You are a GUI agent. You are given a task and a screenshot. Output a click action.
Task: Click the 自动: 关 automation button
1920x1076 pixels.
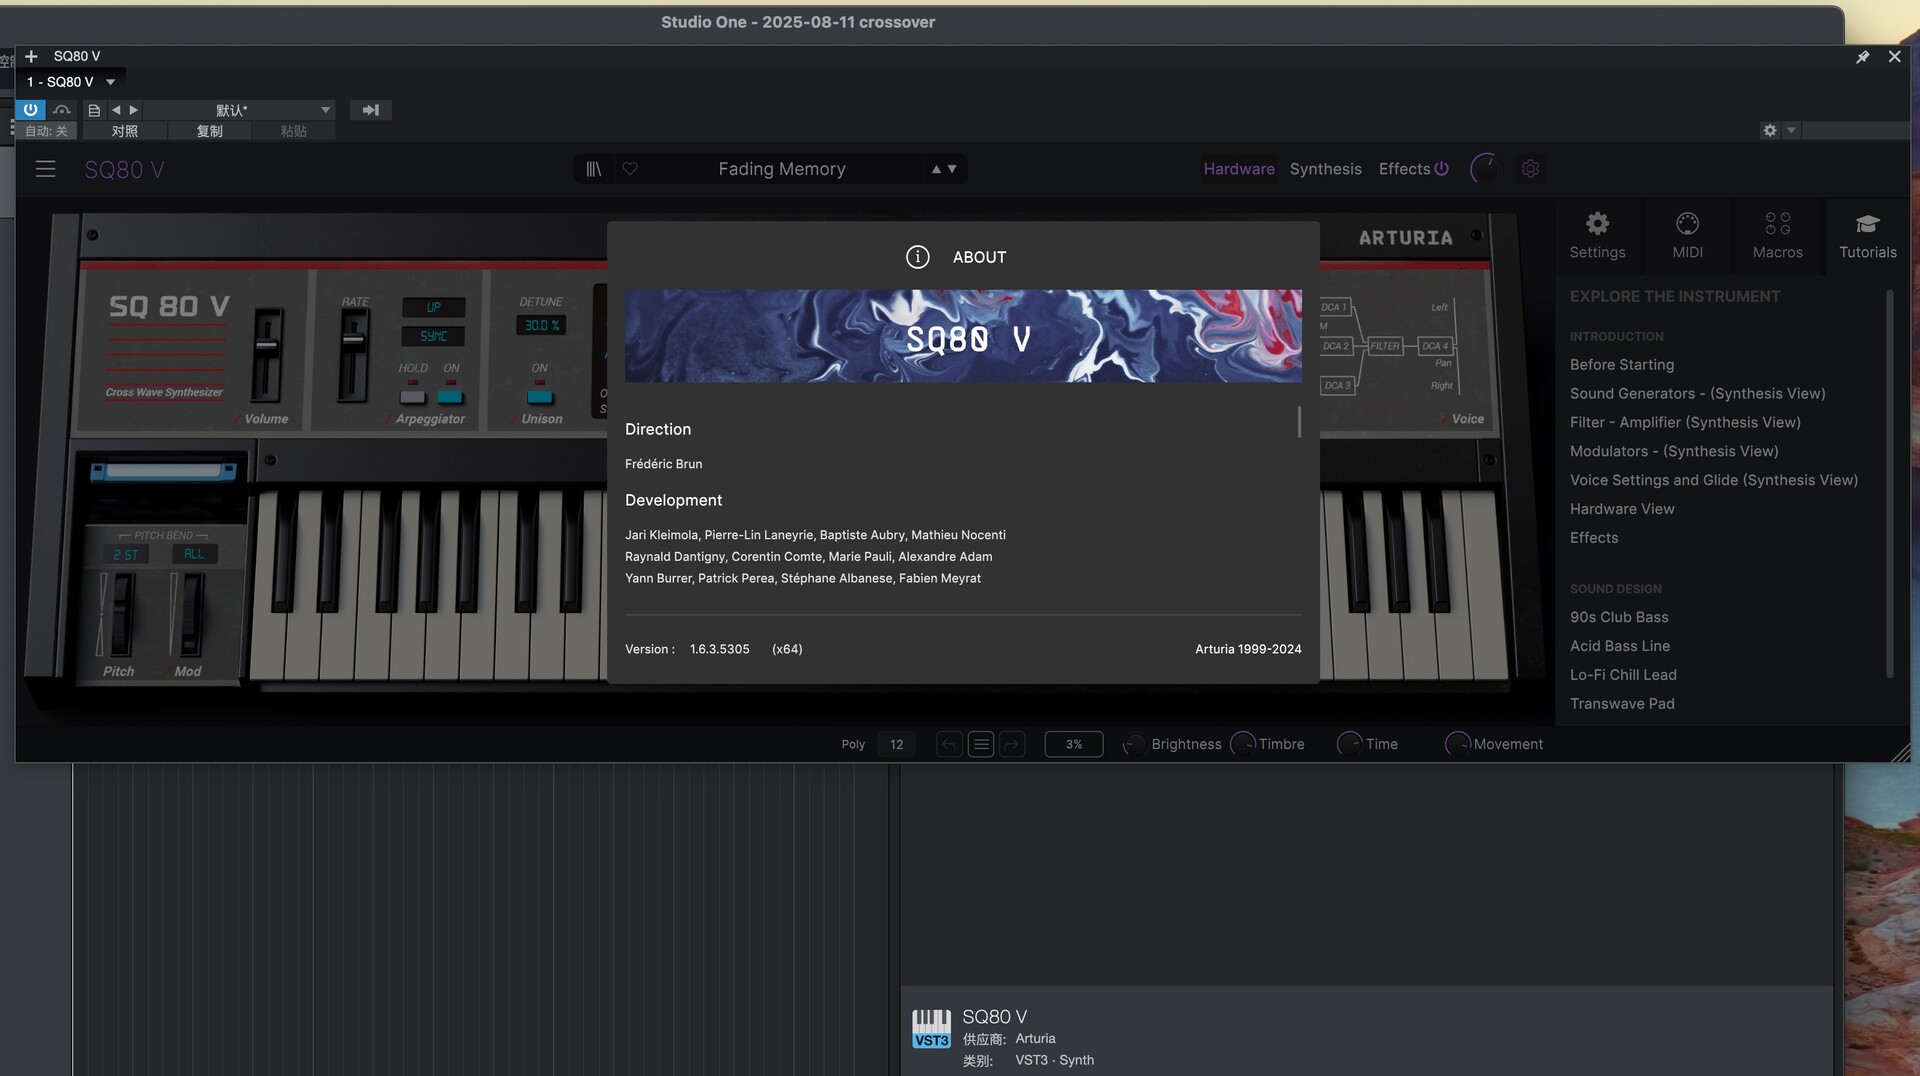click(47, 131)
